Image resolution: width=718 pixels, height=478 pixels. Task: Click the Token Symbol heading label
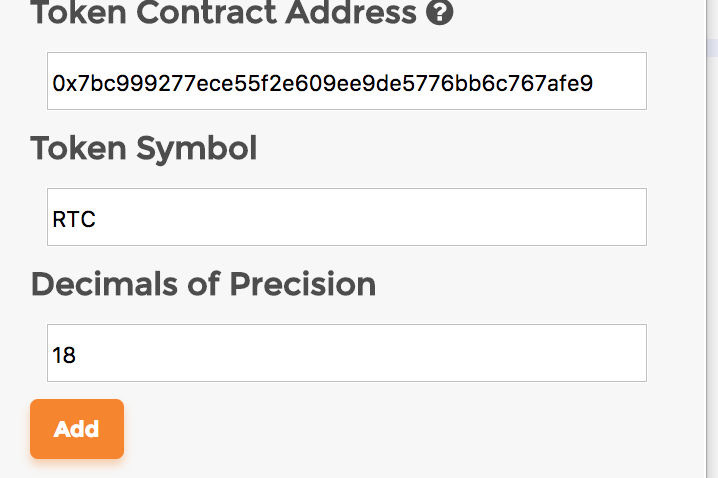(144, 149)
